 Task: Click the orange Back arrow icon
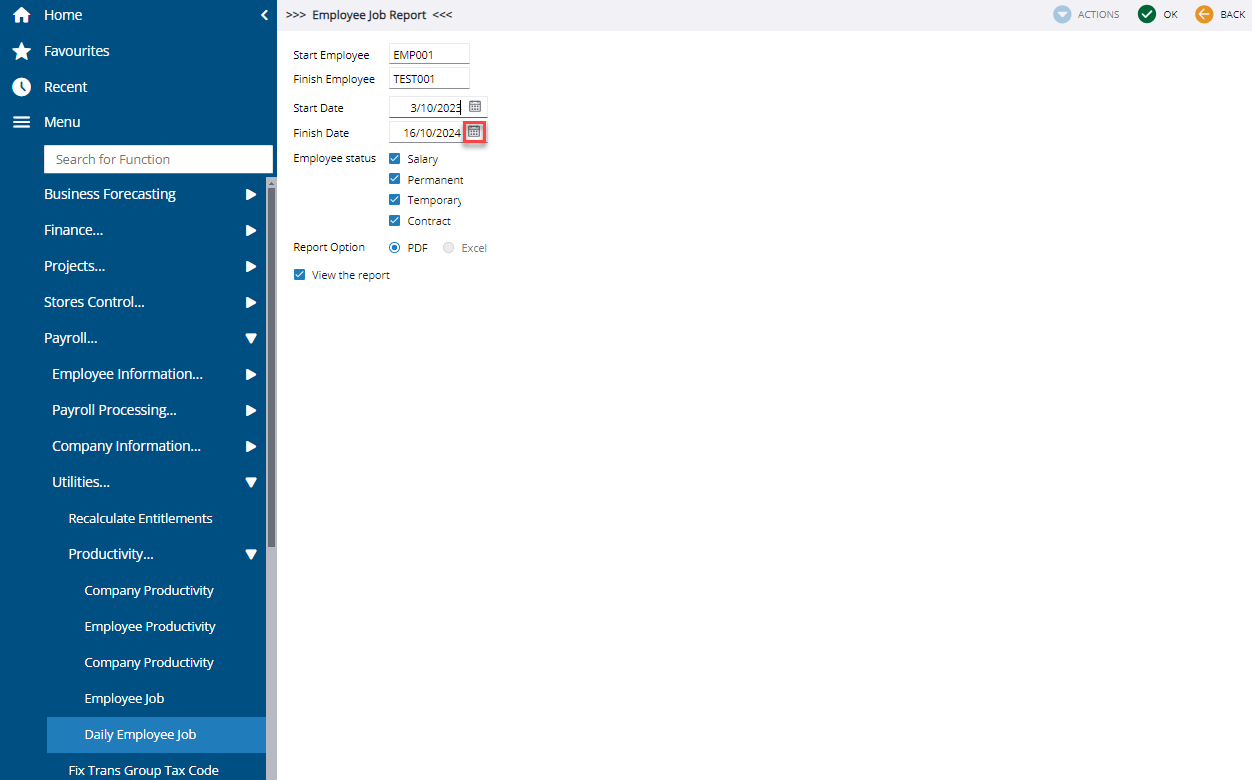pos(1204,14)
